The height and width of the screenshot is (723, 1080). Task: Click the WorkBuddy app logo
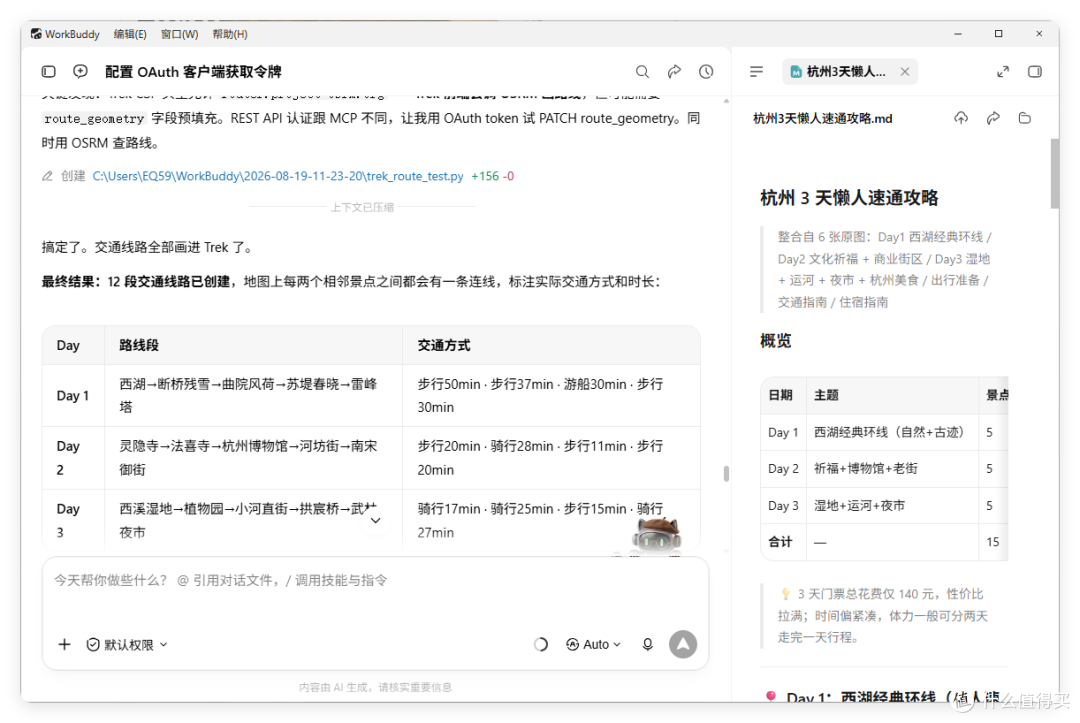36,34
